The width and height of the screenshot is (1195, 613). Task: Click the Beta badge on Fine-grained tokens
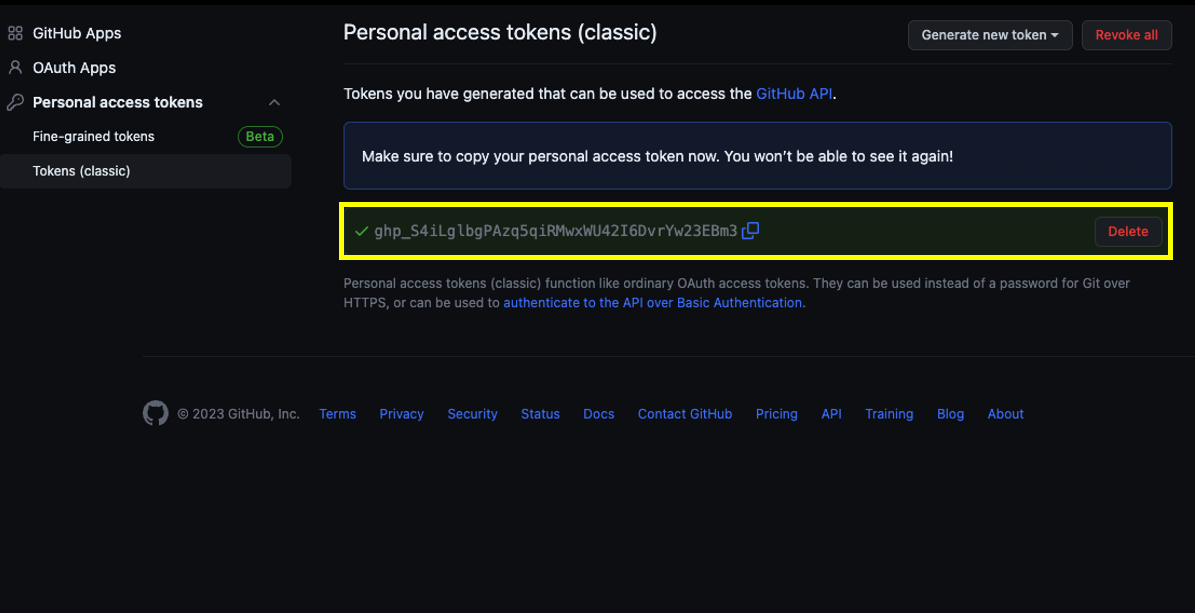pyautogui.click(x=260, y=136)
